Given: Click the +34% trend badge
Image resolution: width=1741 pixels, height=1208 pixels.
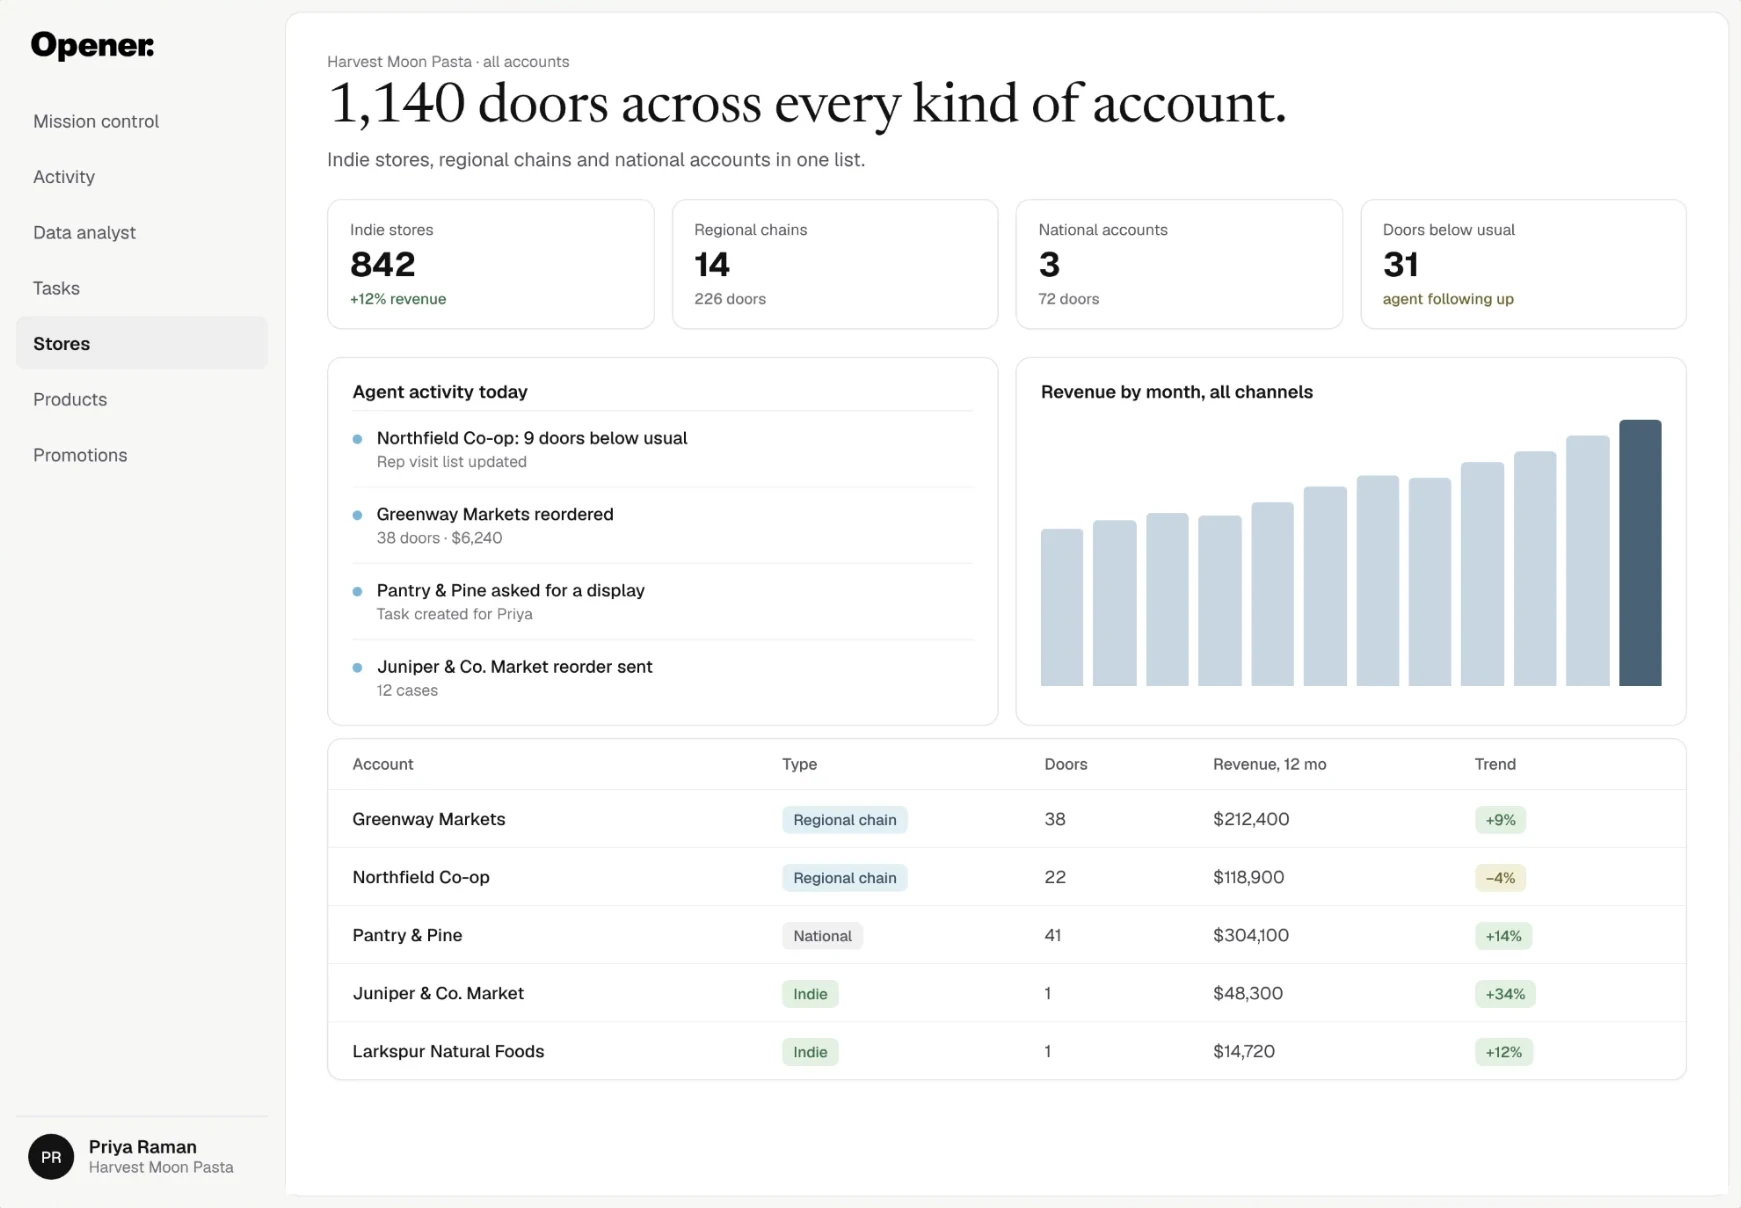Looking at the screenshot, I should pyautogui.click(x=1505, y=994).
